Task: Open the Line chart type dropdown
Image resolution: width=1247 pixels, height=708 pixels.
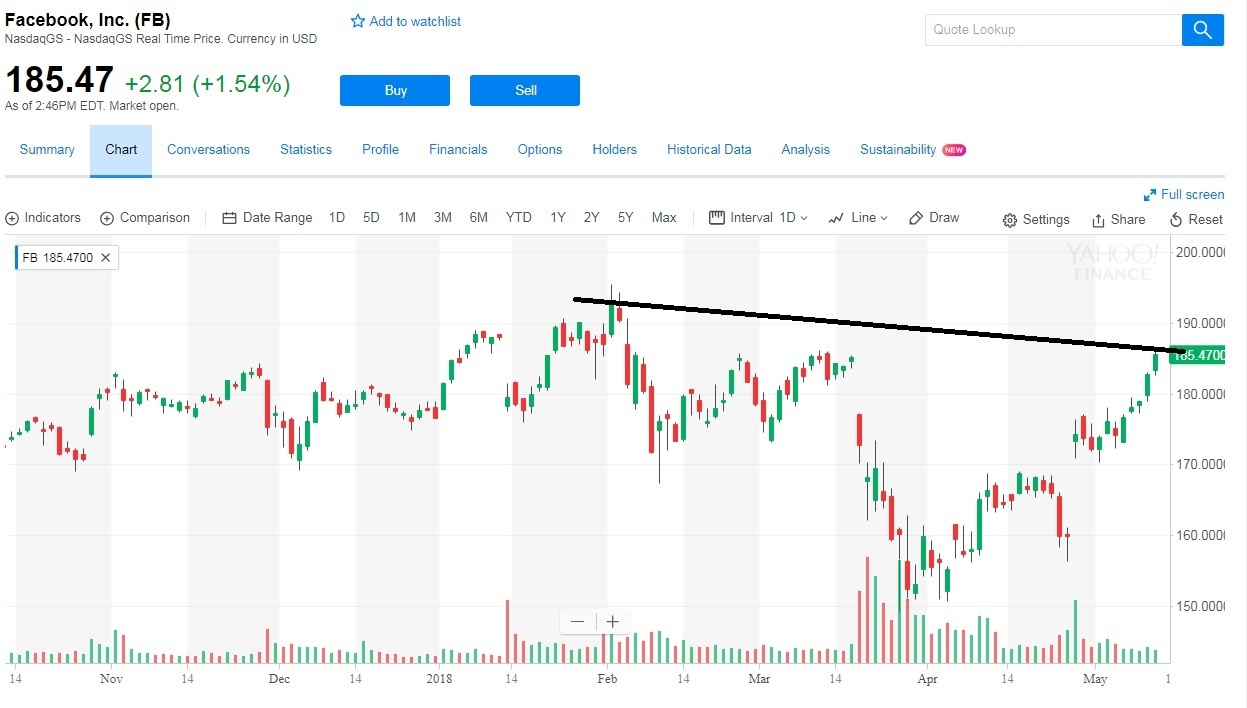Action: [857, 217]
